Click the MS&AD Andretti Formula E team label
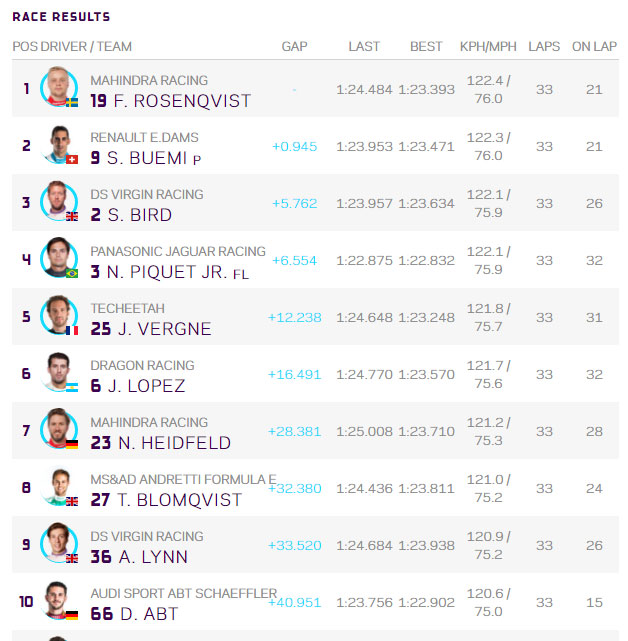Image resolution: width=628 pixels, height=641 pixels. click(184, 480)
